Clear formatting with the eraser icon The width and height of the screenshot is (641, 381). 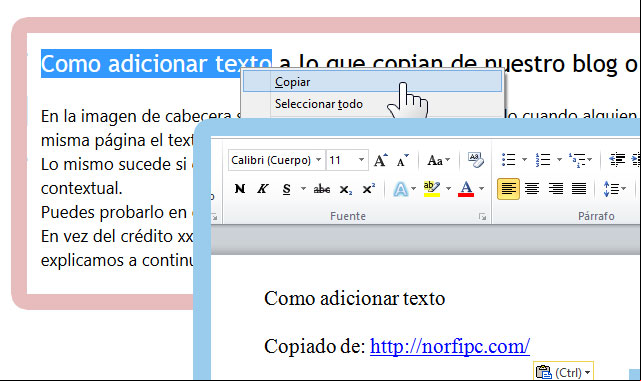[475, 160]
